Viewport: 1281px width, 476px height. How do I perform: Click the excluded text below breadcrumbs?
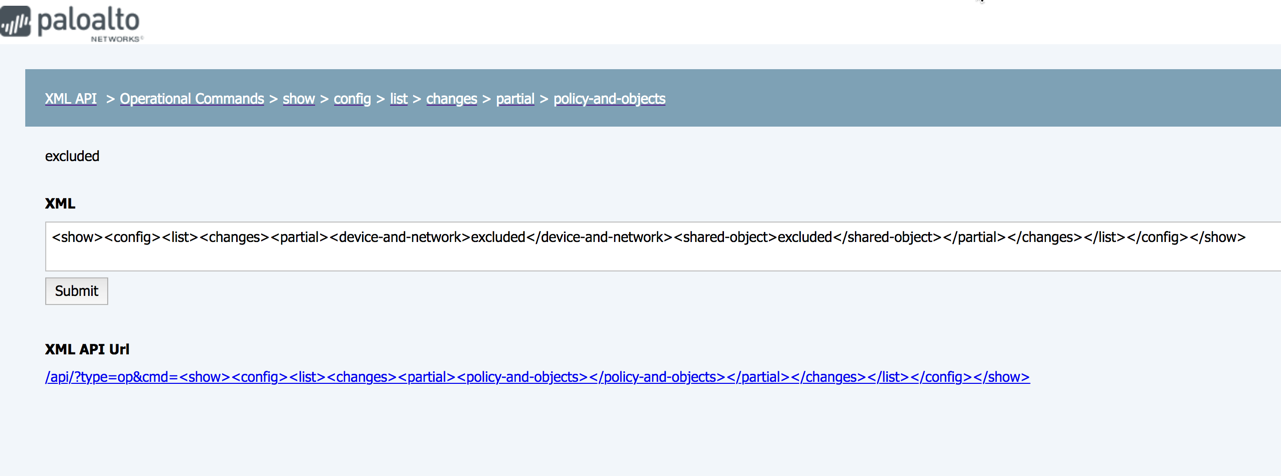pos(72,156)
